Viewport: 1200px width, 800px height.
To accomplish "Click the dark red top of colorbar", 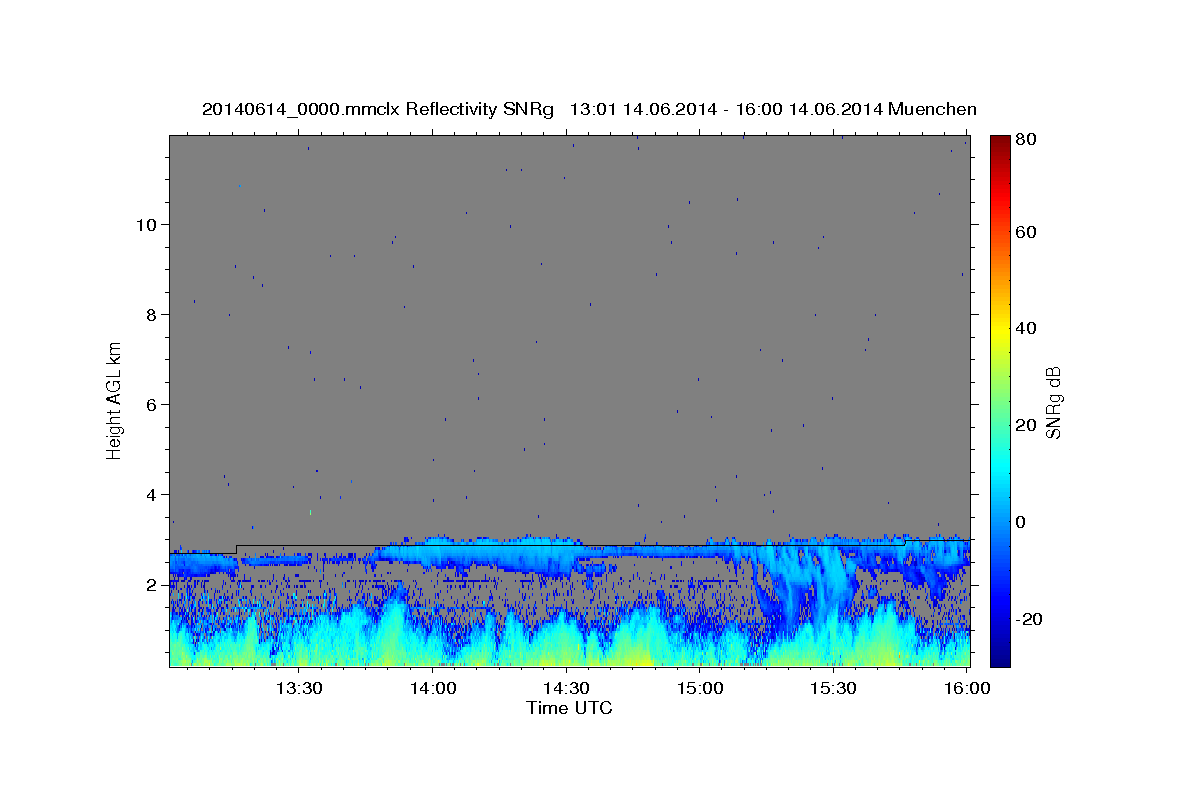I will coord(999,145).
